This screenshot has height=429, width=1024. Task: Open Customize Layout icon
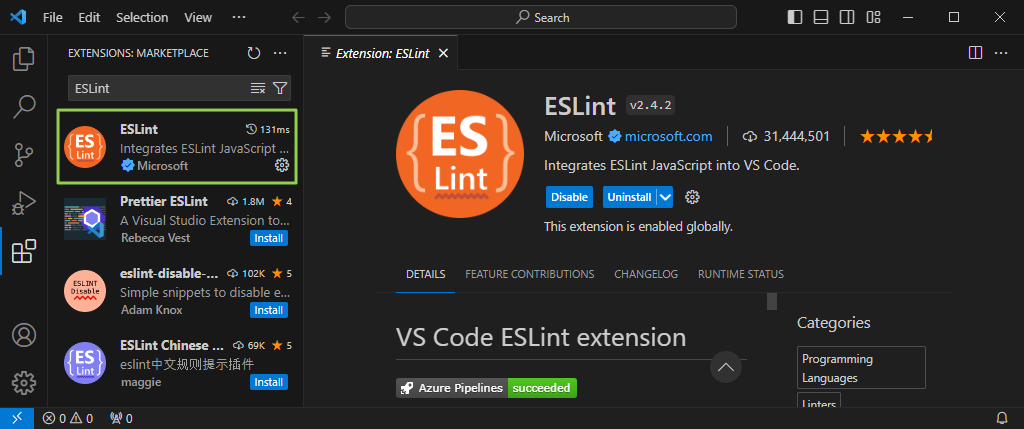pos(873,18)
